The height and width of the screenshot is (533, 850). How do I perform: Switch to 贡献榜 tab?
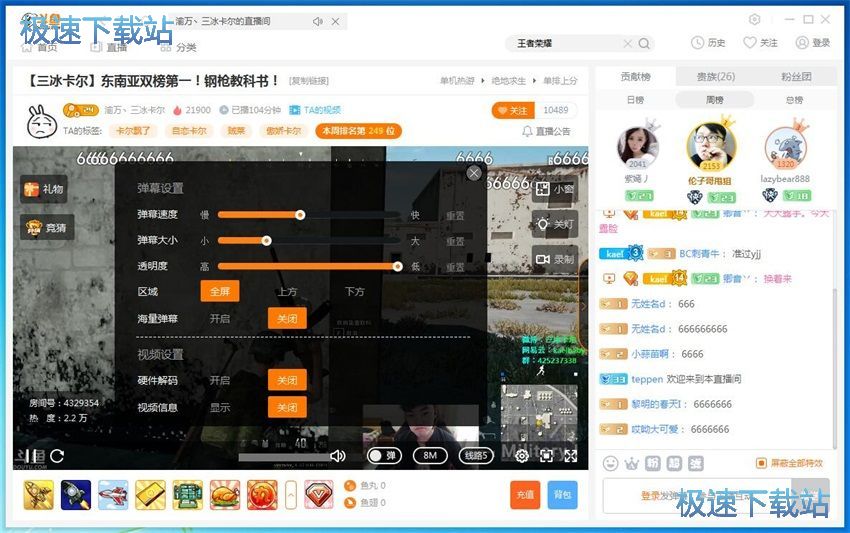pyautogui.click(x=635, y=77)
